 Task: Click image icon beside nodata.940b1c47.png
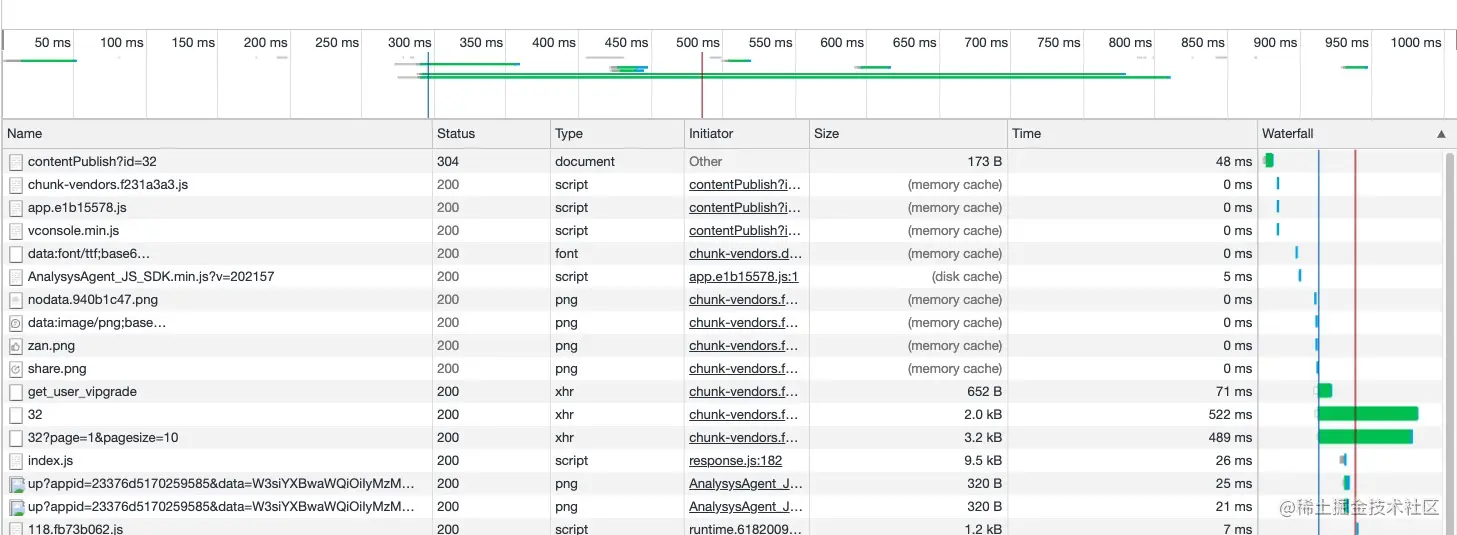16,299
